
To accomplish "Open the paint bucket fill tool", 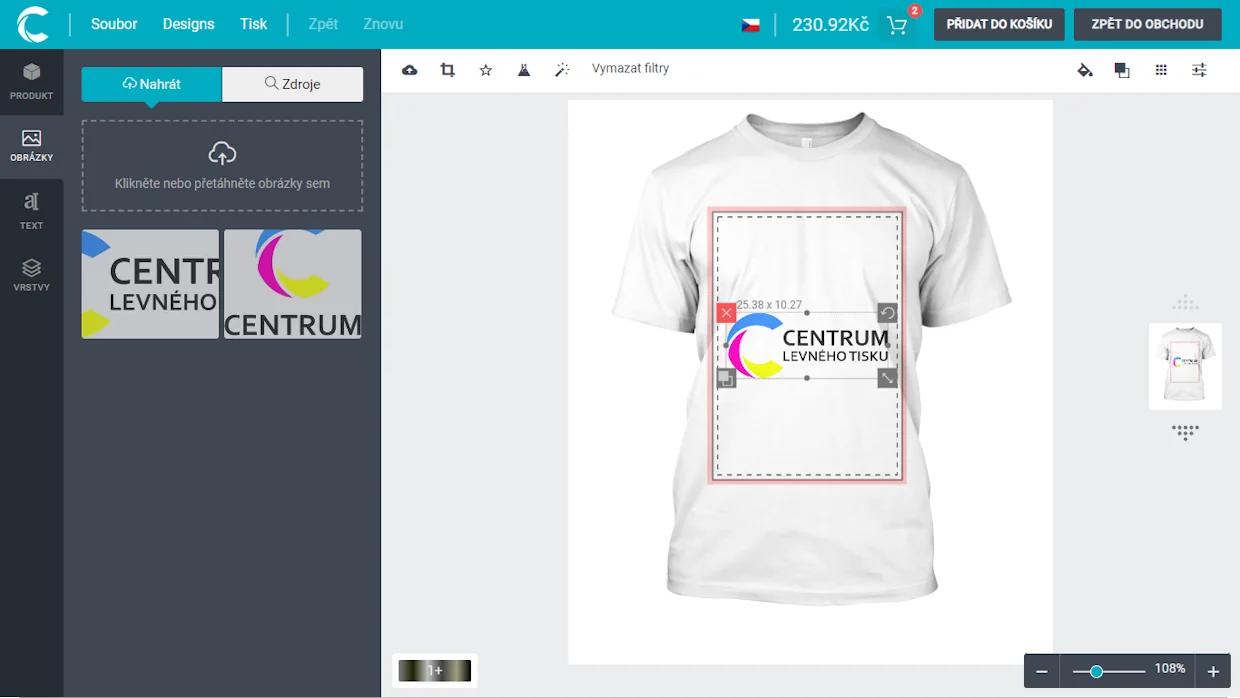I will point(1085,70).
